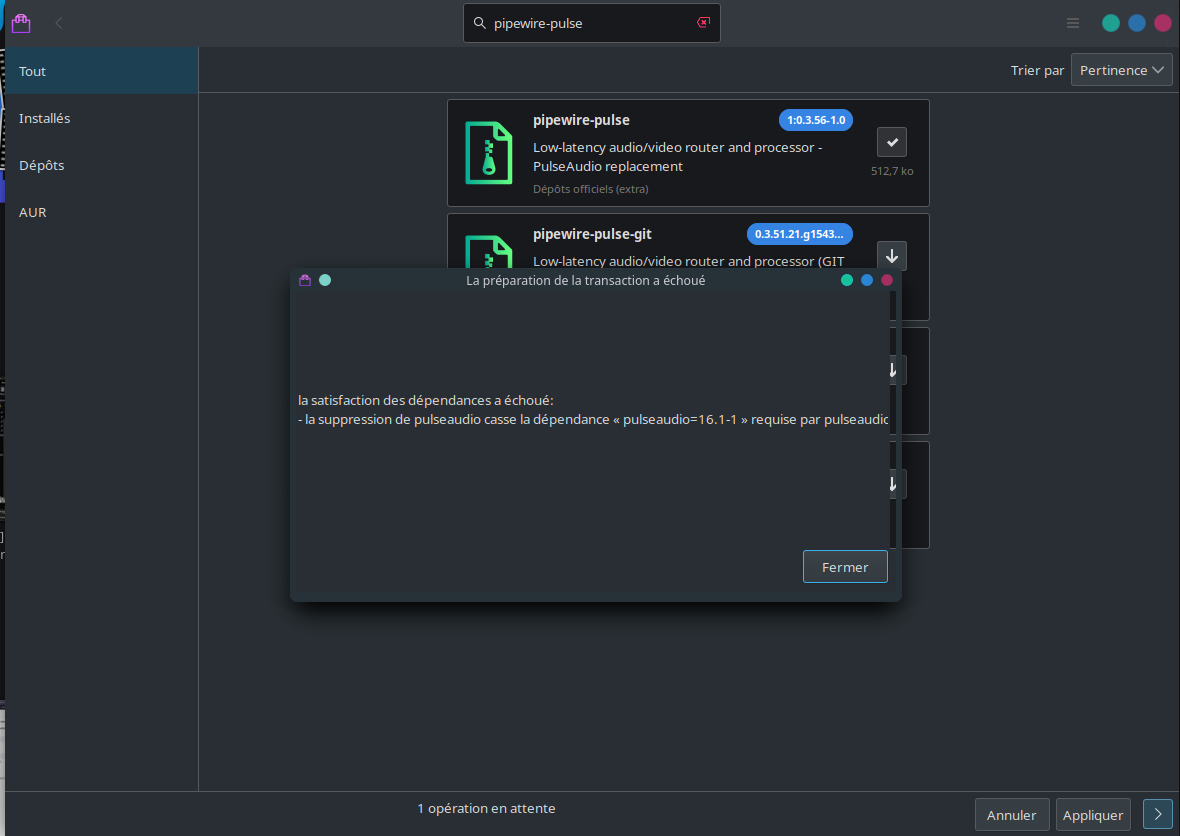Screen dimensions: 1180x836
Task: Minimize main window with green button
Action: 1111,23
